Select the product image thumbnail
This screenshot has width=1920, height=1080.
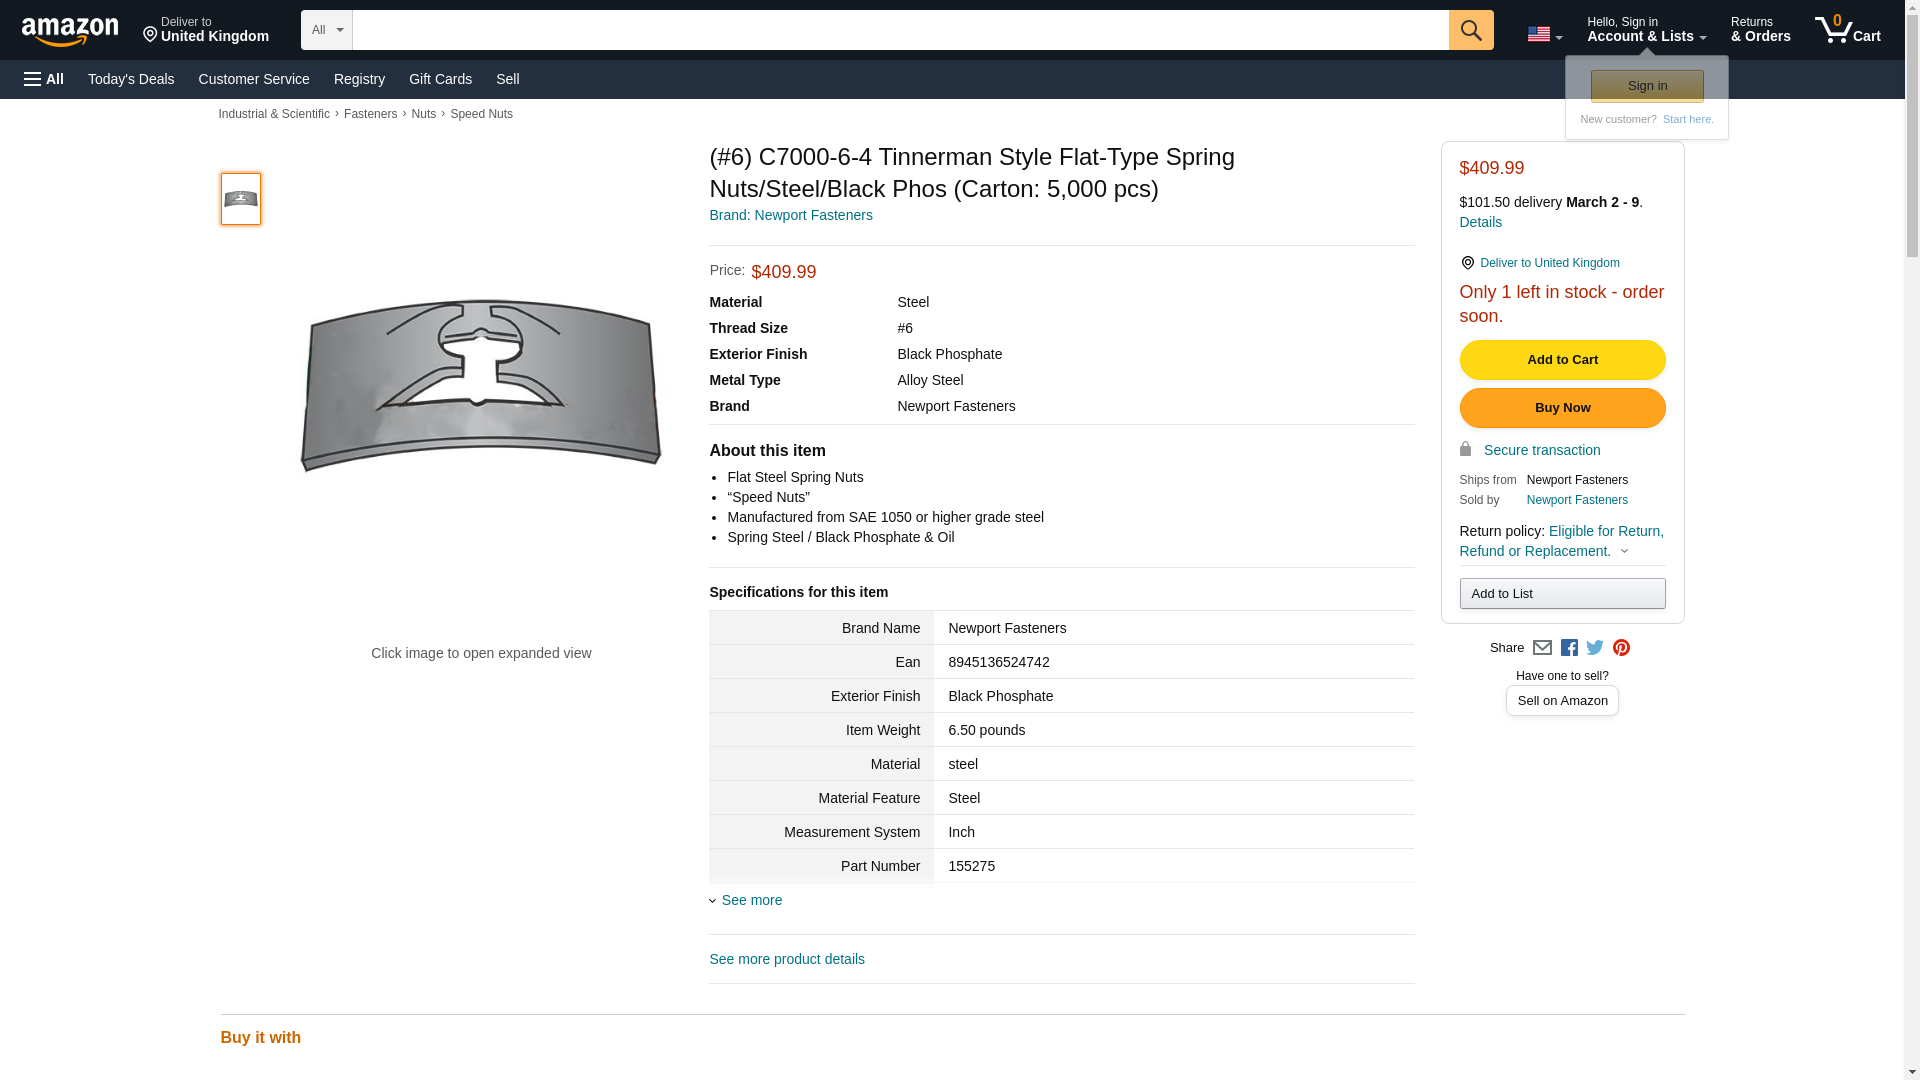(x=240, y=199)
